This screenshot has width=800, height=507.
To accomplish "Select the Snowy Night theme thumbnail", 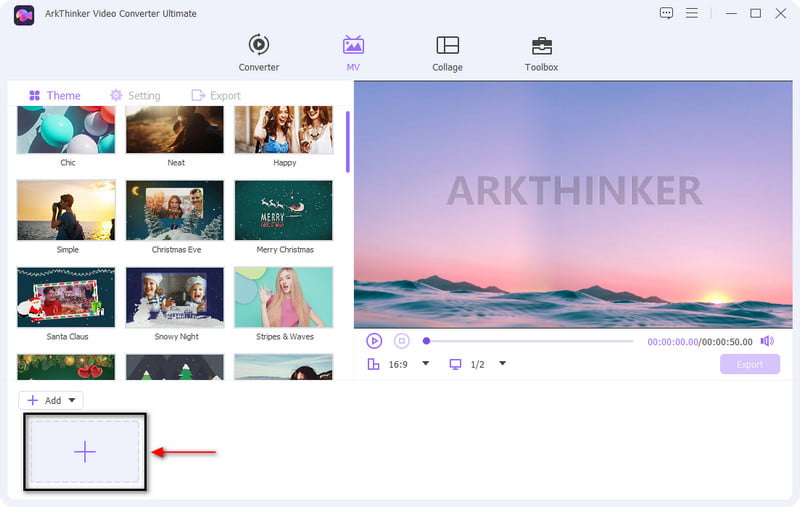I will [x=174, y=297].
